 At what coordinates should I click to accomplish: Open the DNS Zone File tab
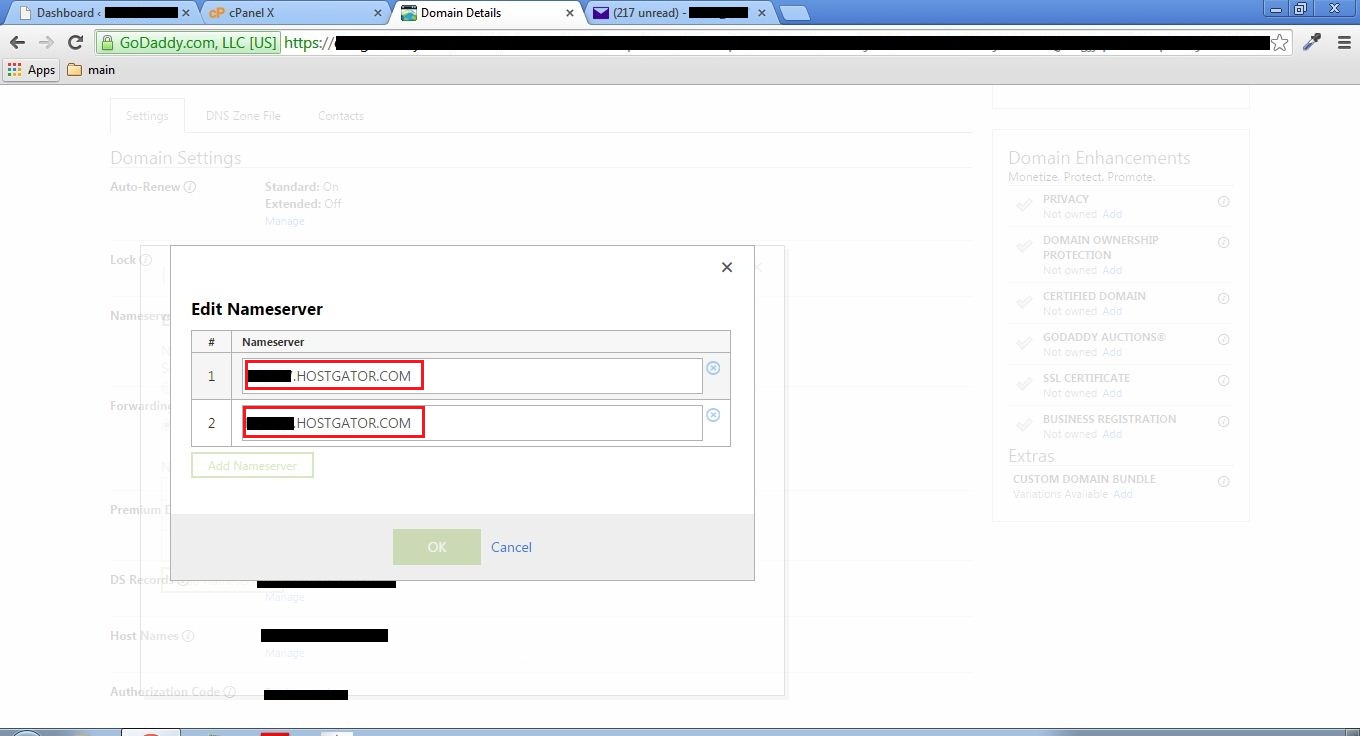(243, 116)
